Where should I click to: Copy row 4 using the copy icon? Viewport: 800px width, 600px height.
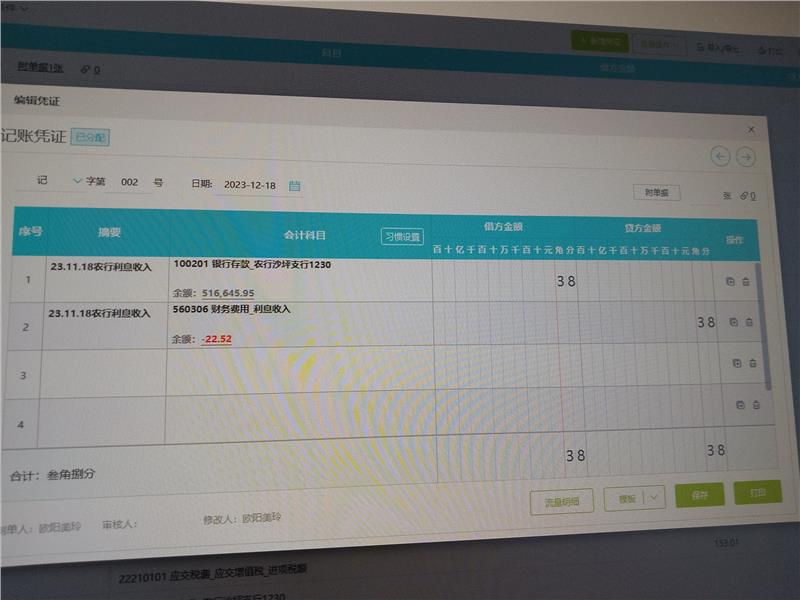pos(740,405)
